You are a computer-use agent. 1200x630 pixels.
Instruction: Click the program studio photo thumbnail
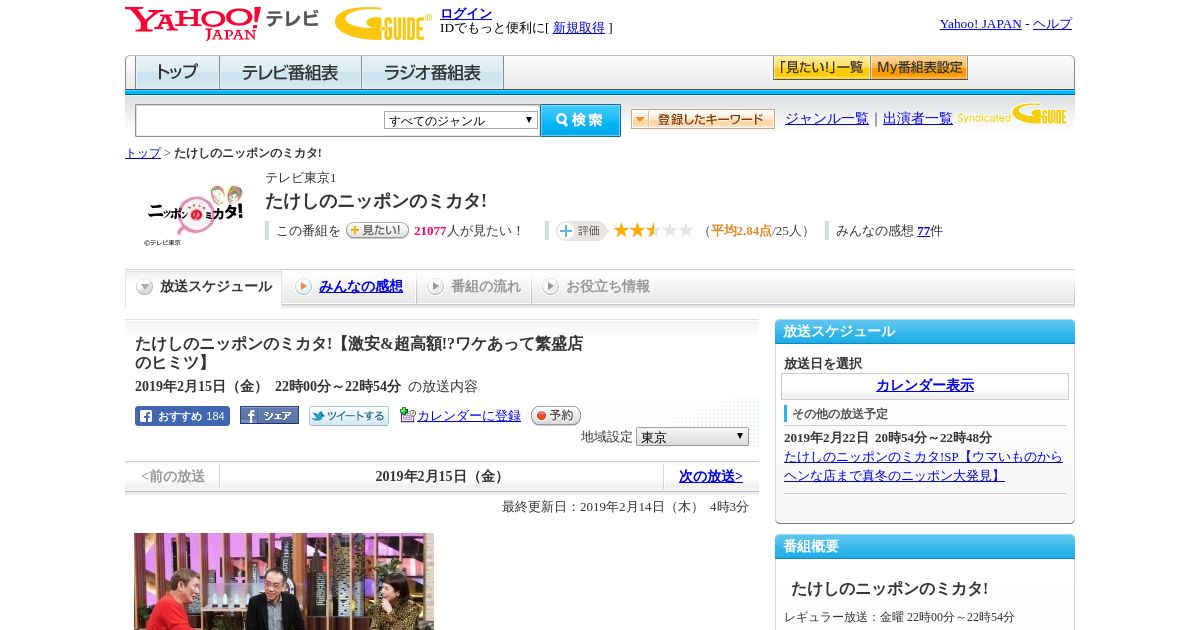click(x=284, y=581)
